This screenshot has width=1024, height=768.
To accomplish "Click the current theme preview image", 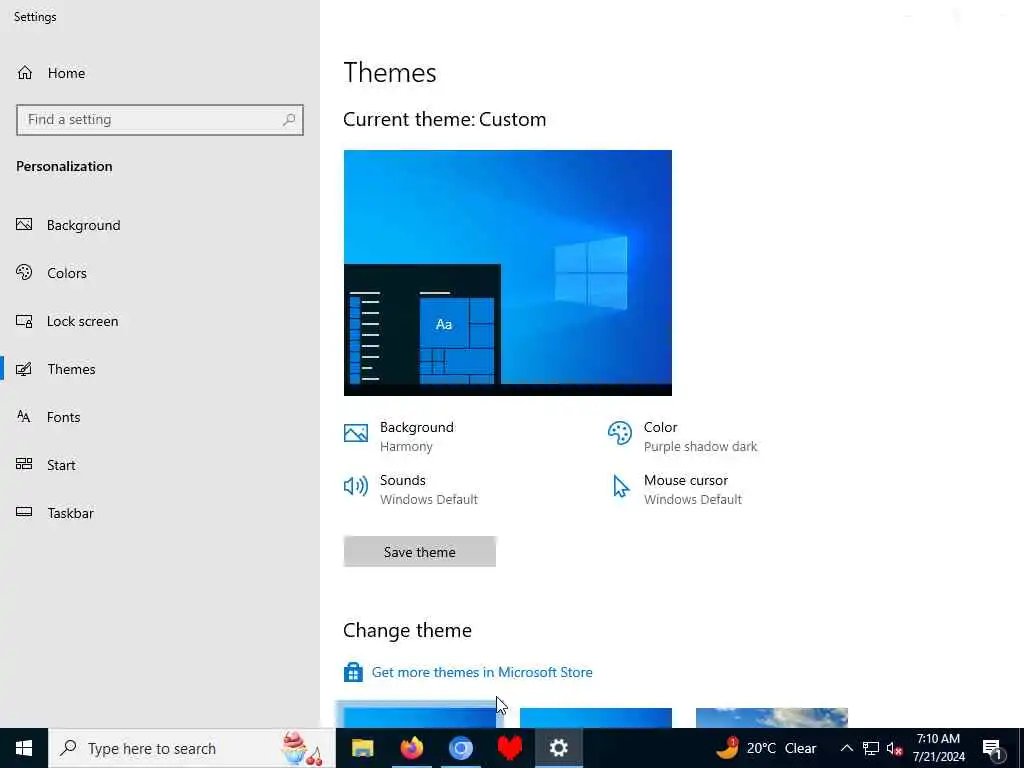I will (507, 273).
